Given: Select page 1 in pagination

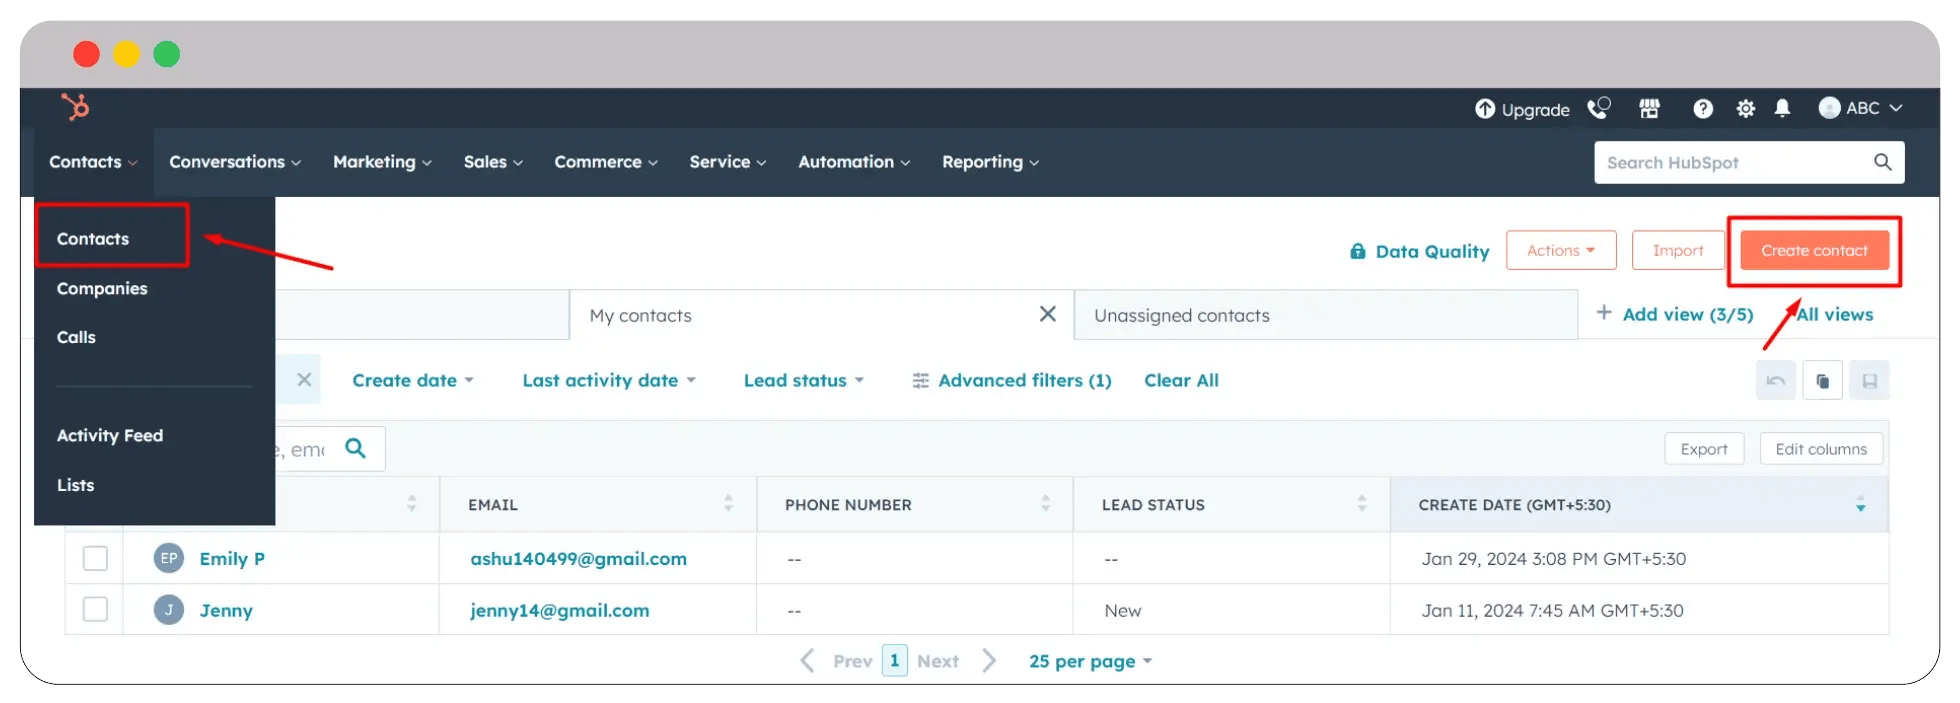Looking at the screenshot, I should tap(894, 660).
